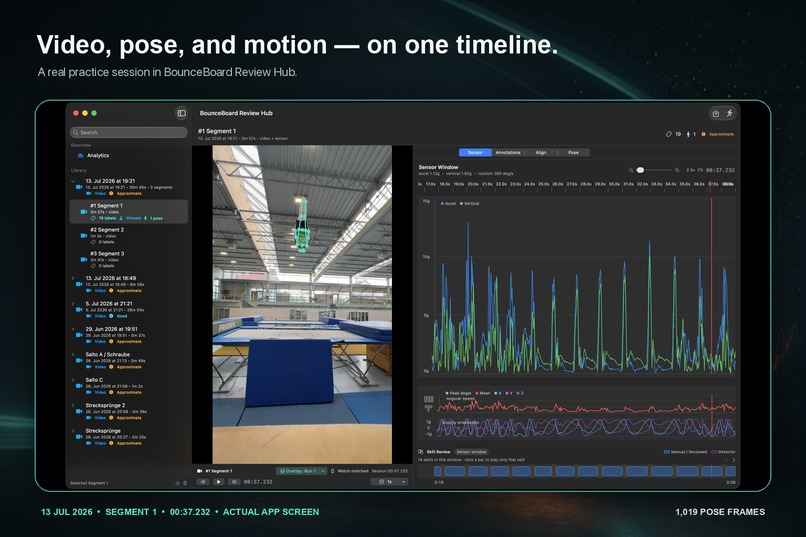Click the Fit zoom button
The image size is (806, 537).
tap(701, 170)
